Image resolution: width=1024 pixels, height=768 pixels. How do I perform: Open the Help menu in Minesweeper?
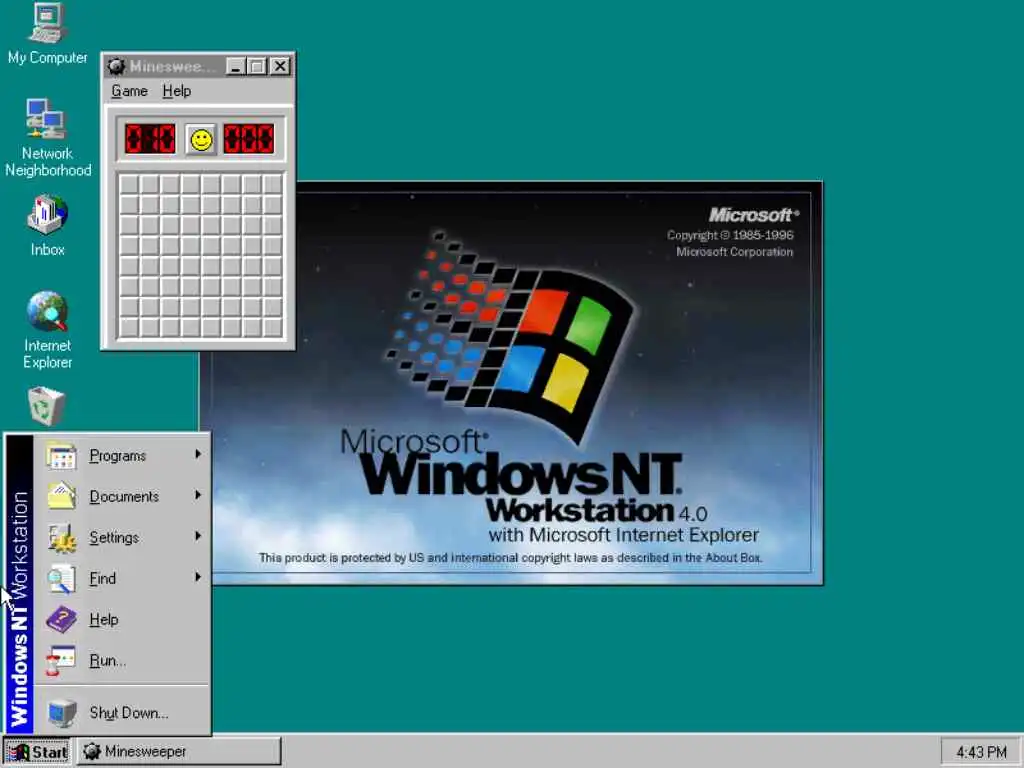tap(176, 91)
